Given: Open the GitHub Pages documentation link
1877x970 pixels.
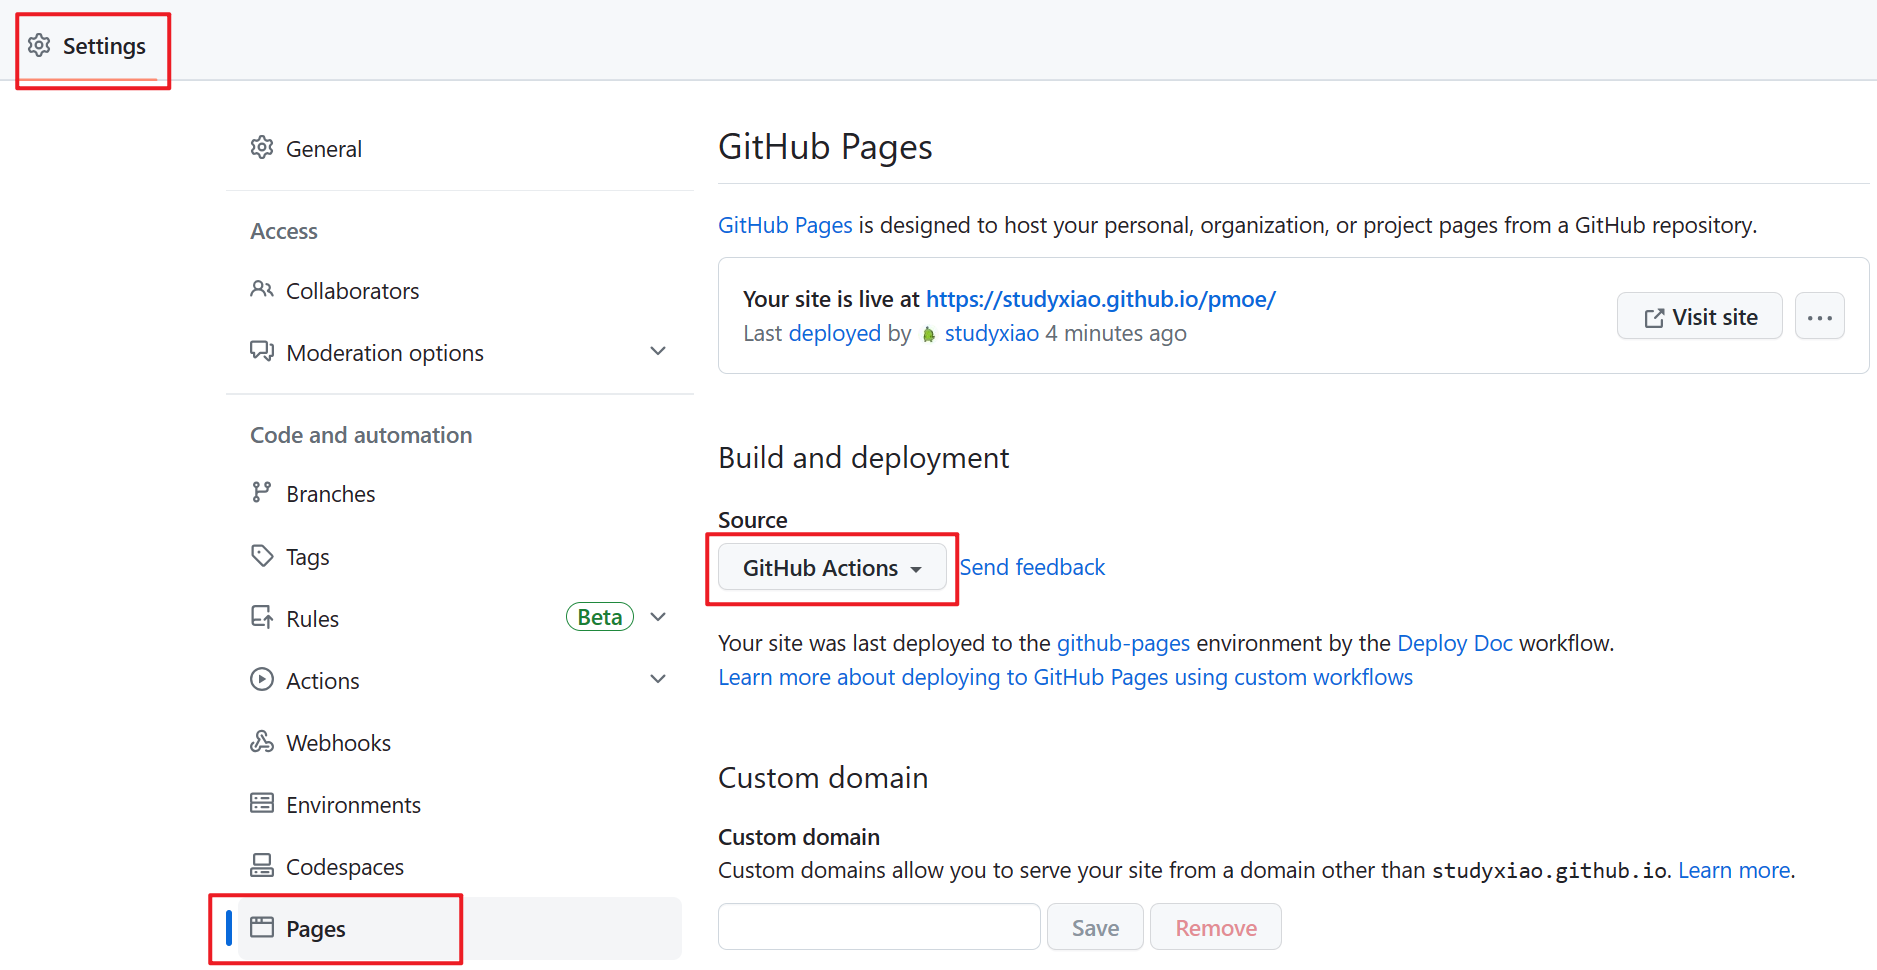Looking at the screenshot, I should 785,225.
